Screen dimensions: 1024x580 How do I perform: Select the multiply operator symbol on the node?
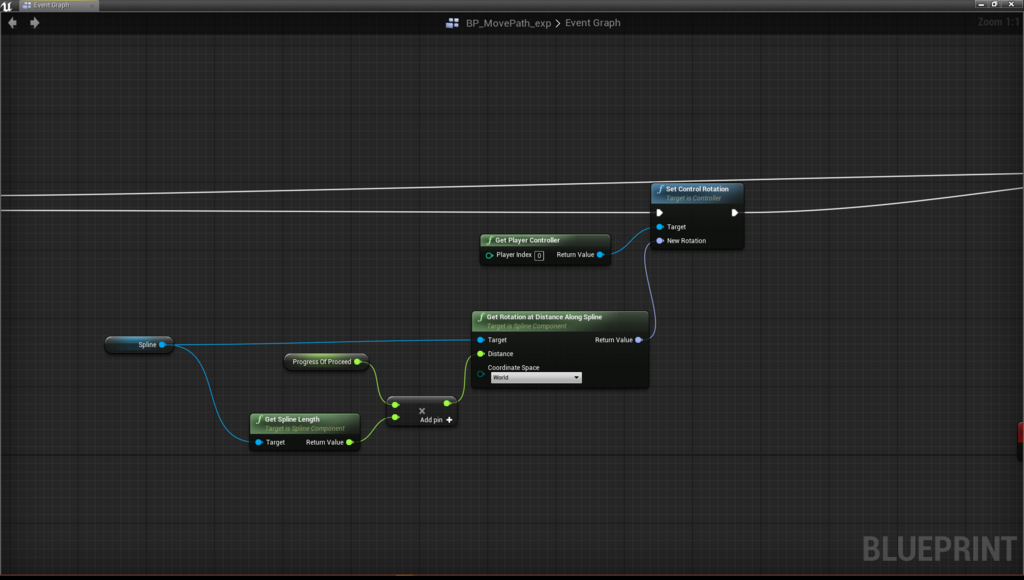[422, 411]
